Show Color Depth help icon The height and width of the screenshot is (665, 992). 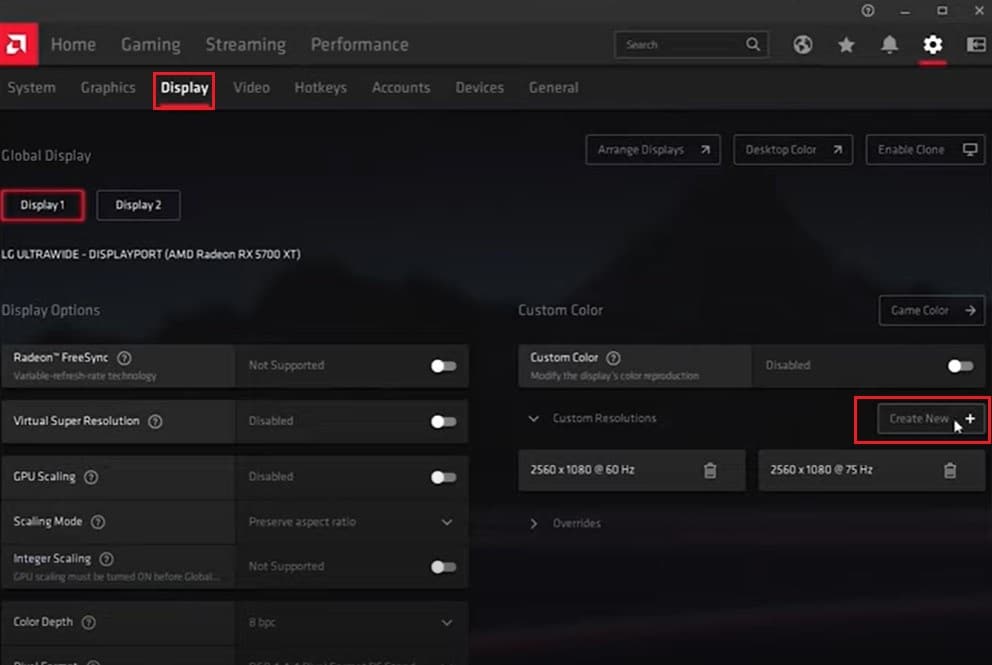point(89,623)
